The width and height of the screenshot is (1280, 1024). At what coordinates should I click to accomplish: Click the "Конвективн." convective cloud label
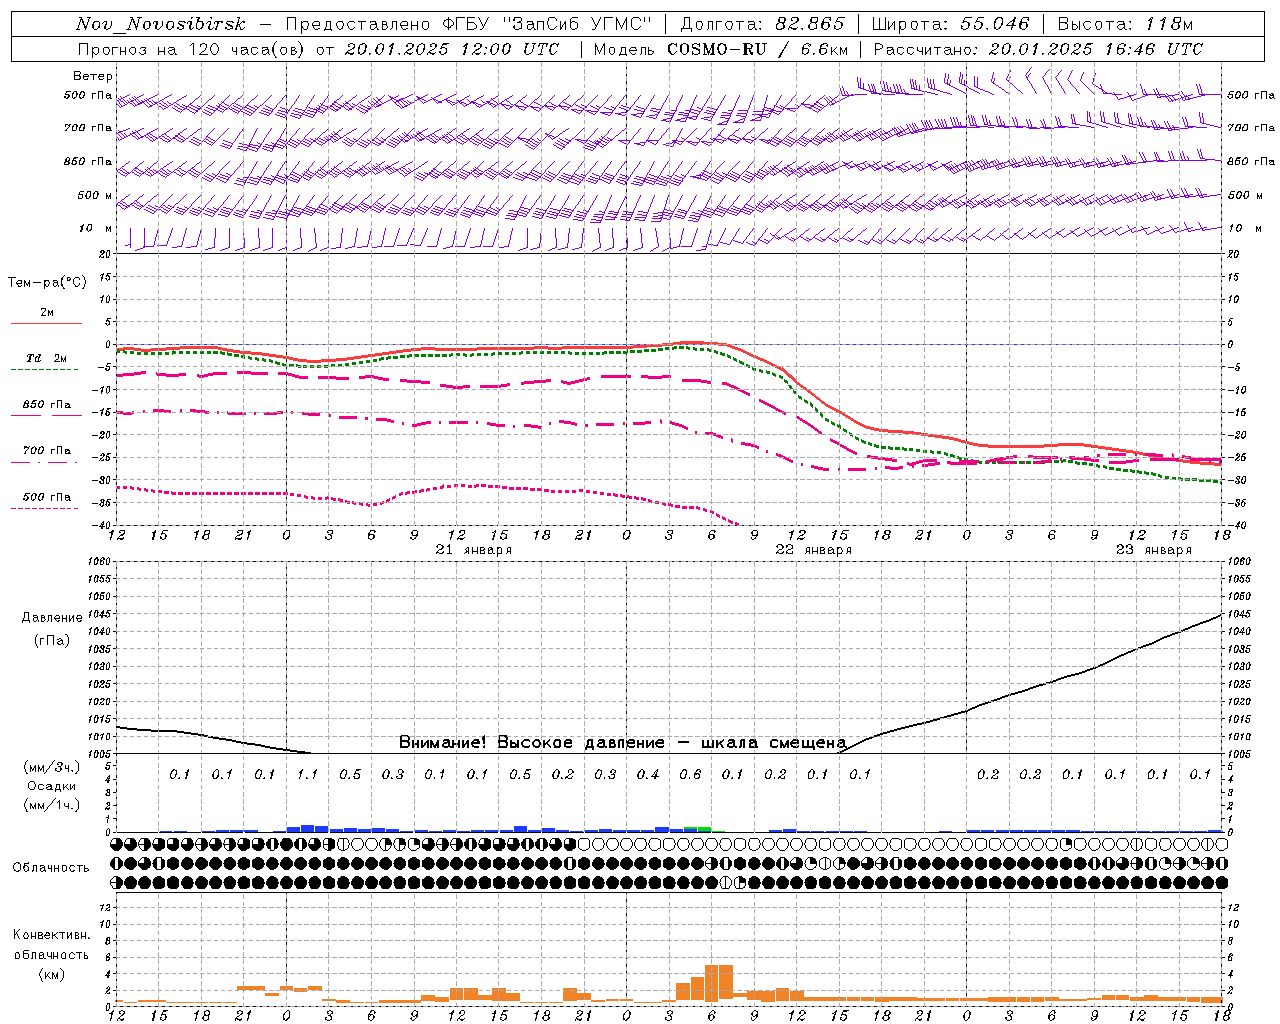tap(51, 935)
